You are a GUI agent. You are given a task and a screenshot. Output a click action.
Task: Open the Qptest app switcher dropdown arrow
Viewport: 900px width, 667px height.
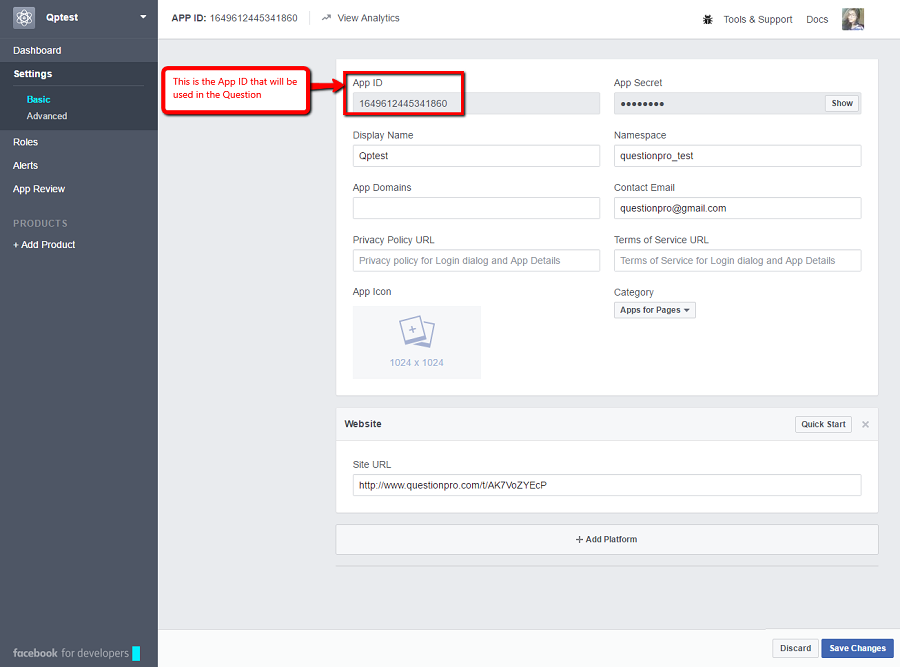[143, 17]
